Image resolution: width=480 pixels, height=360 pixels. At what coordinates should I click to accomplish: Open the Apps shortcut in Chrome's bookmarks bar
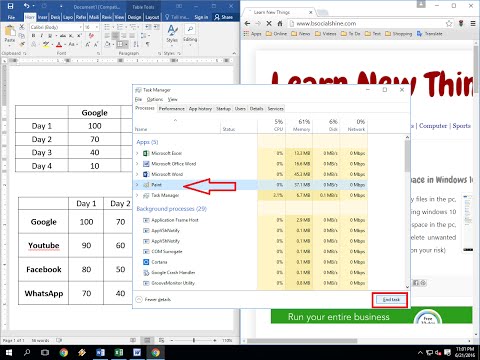252,34
